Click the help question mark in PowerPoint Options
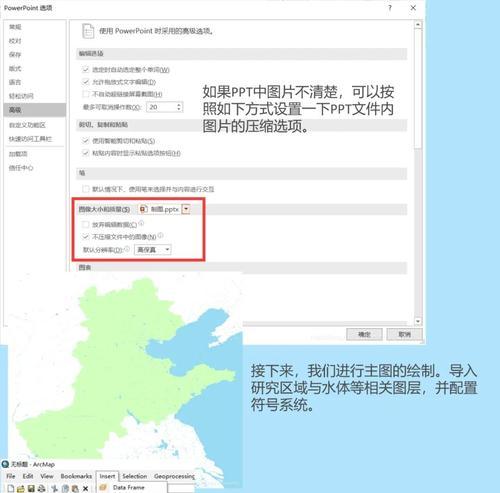This screenshot has width=500, height=493. (390, 8)
